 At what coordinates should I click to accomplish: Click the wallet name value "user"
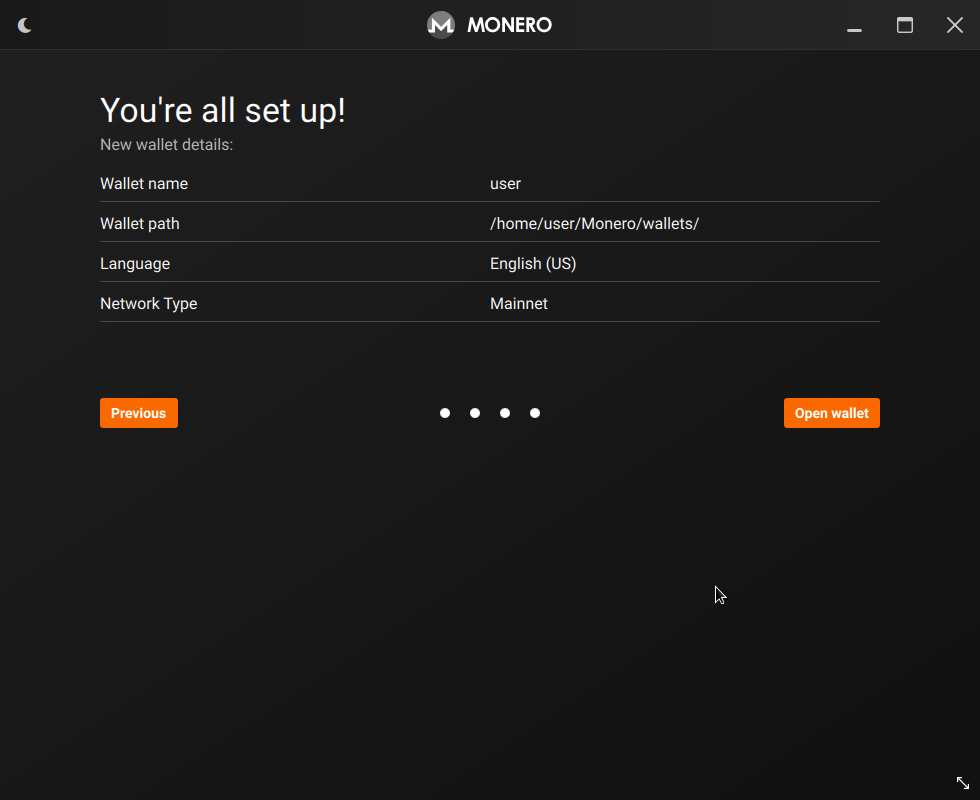click(x=505, y=184)
